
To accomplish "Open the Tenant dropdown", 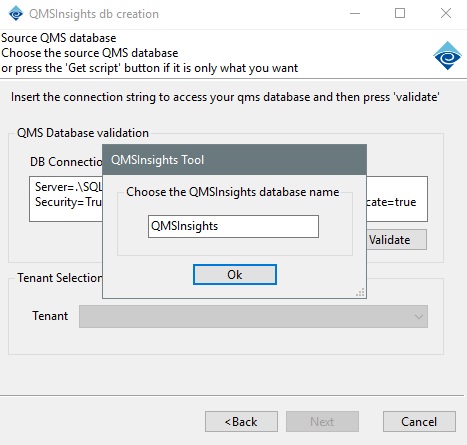I will pos(253,316).
